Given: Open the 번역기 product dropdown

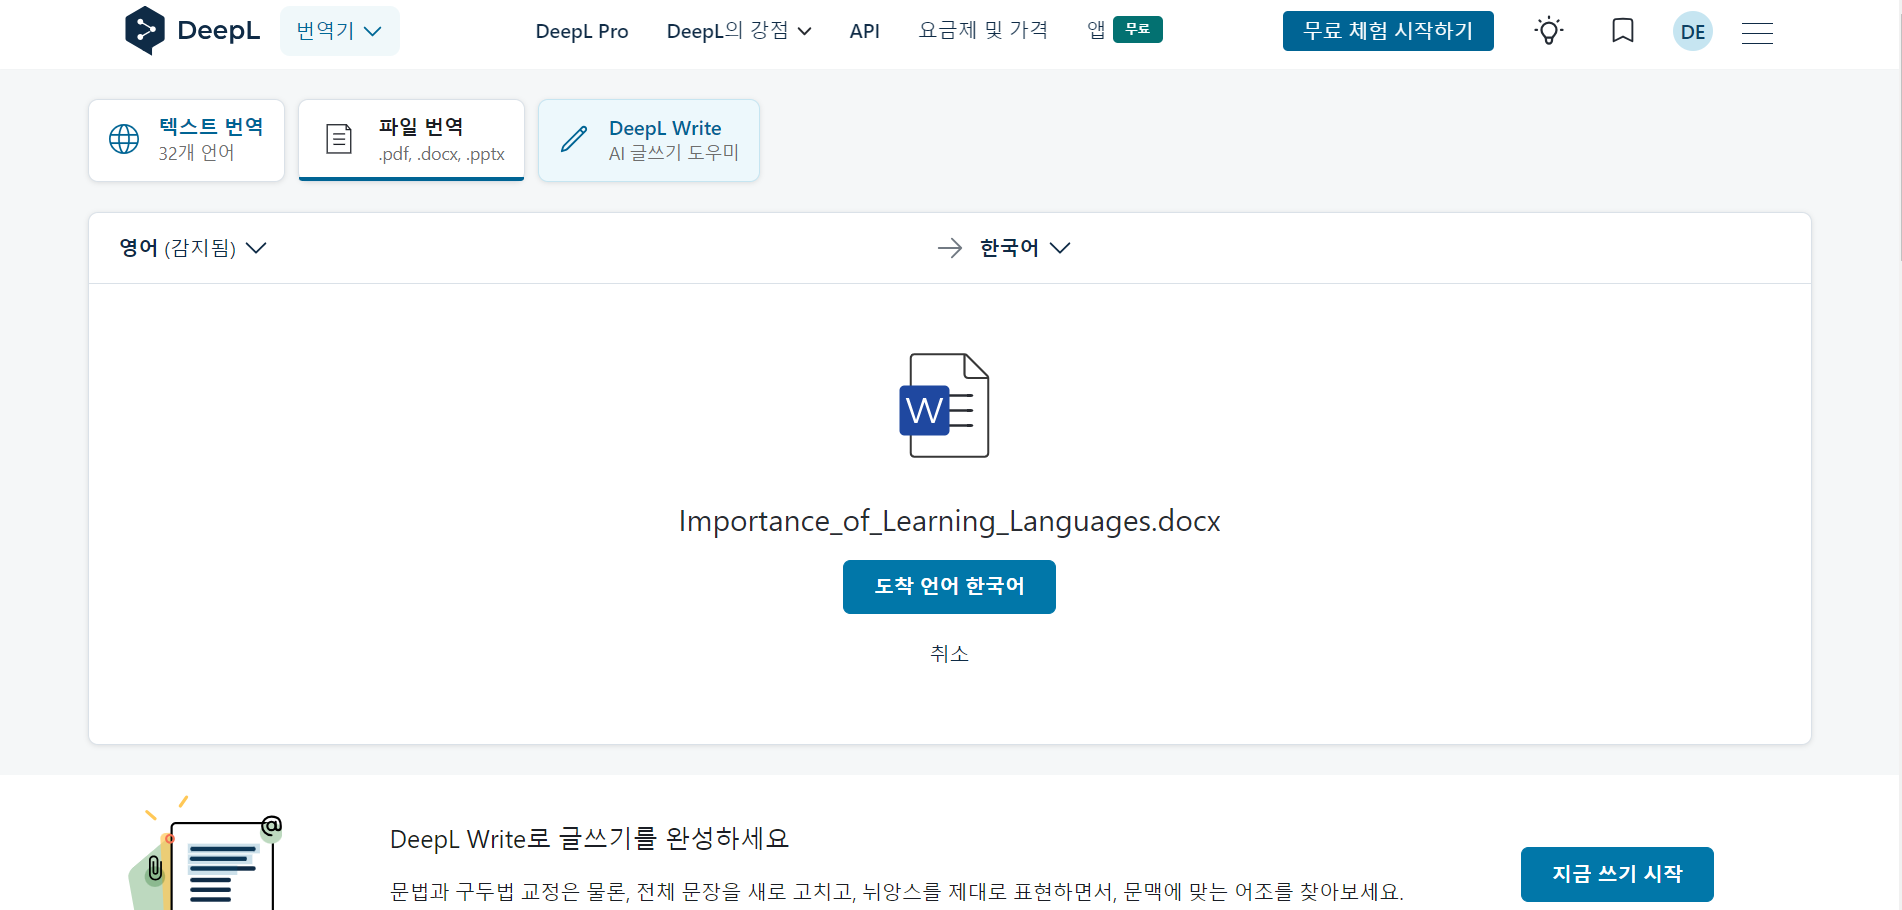Looking at the screenshot, I should point(339,31).
